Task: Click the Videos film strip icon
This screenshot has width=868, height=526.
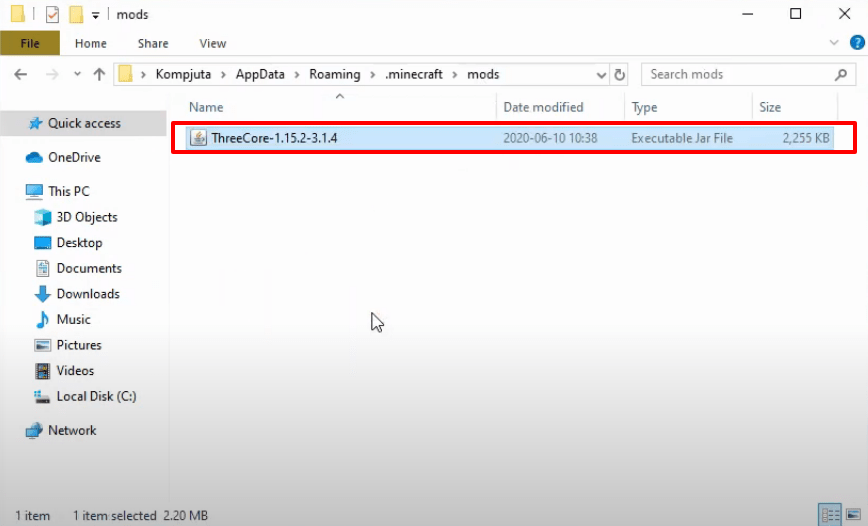Action: click(x=43, y=371)
